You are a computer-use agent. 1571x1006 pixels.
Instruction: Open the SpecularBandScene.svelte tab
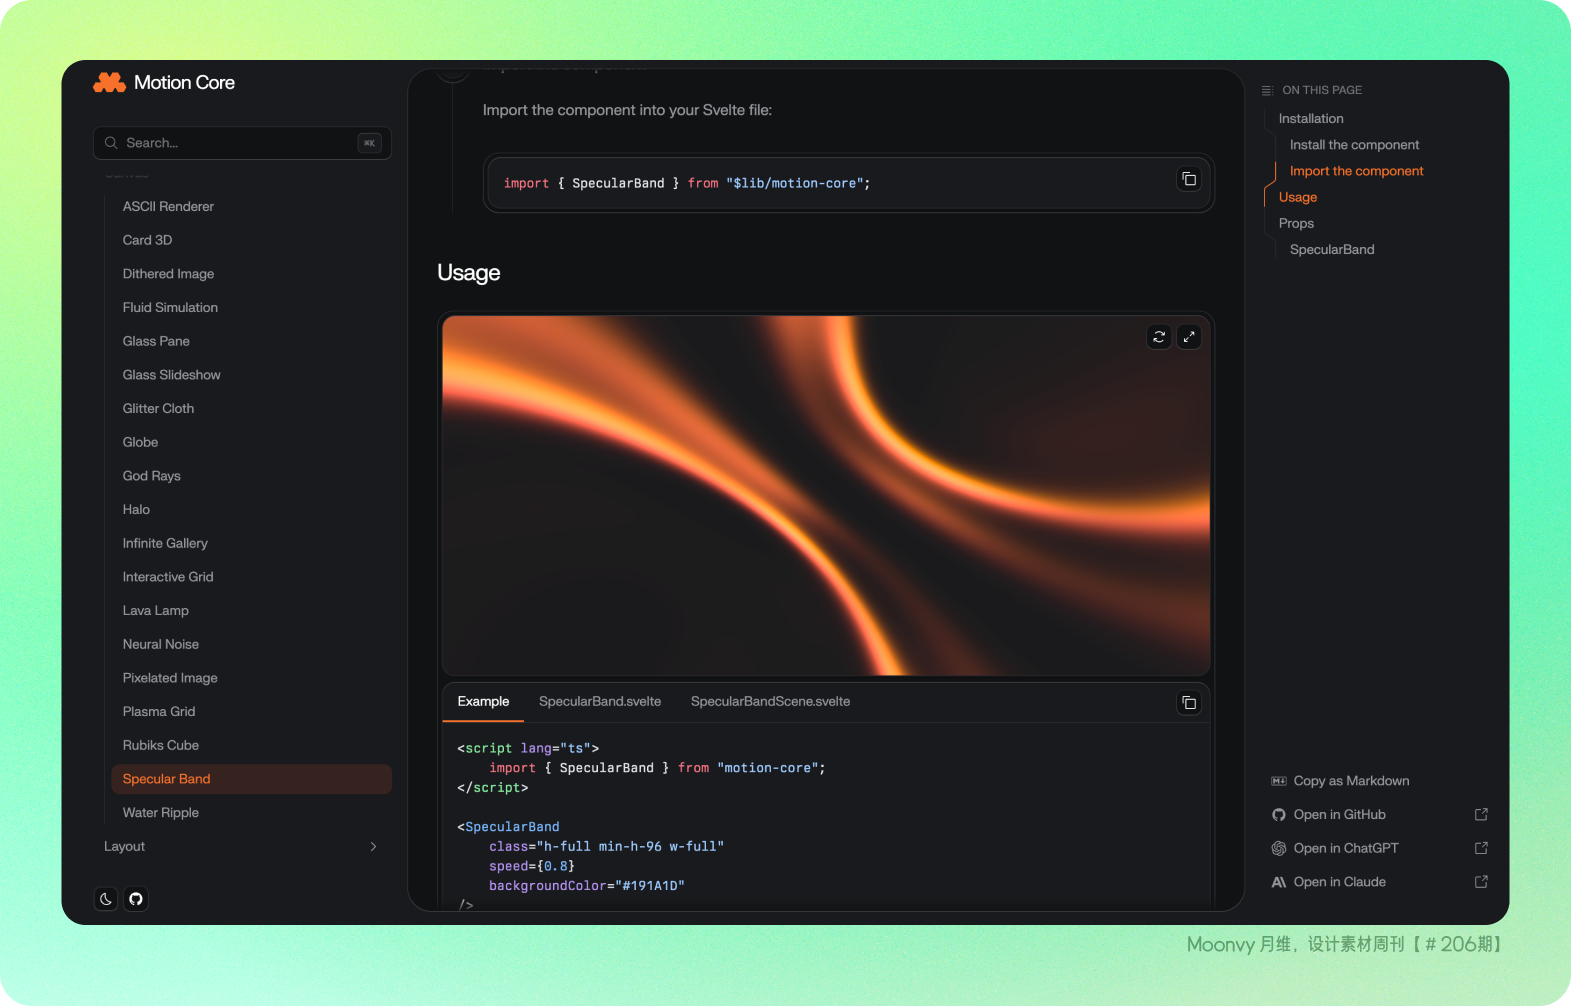tap(770, 702)
